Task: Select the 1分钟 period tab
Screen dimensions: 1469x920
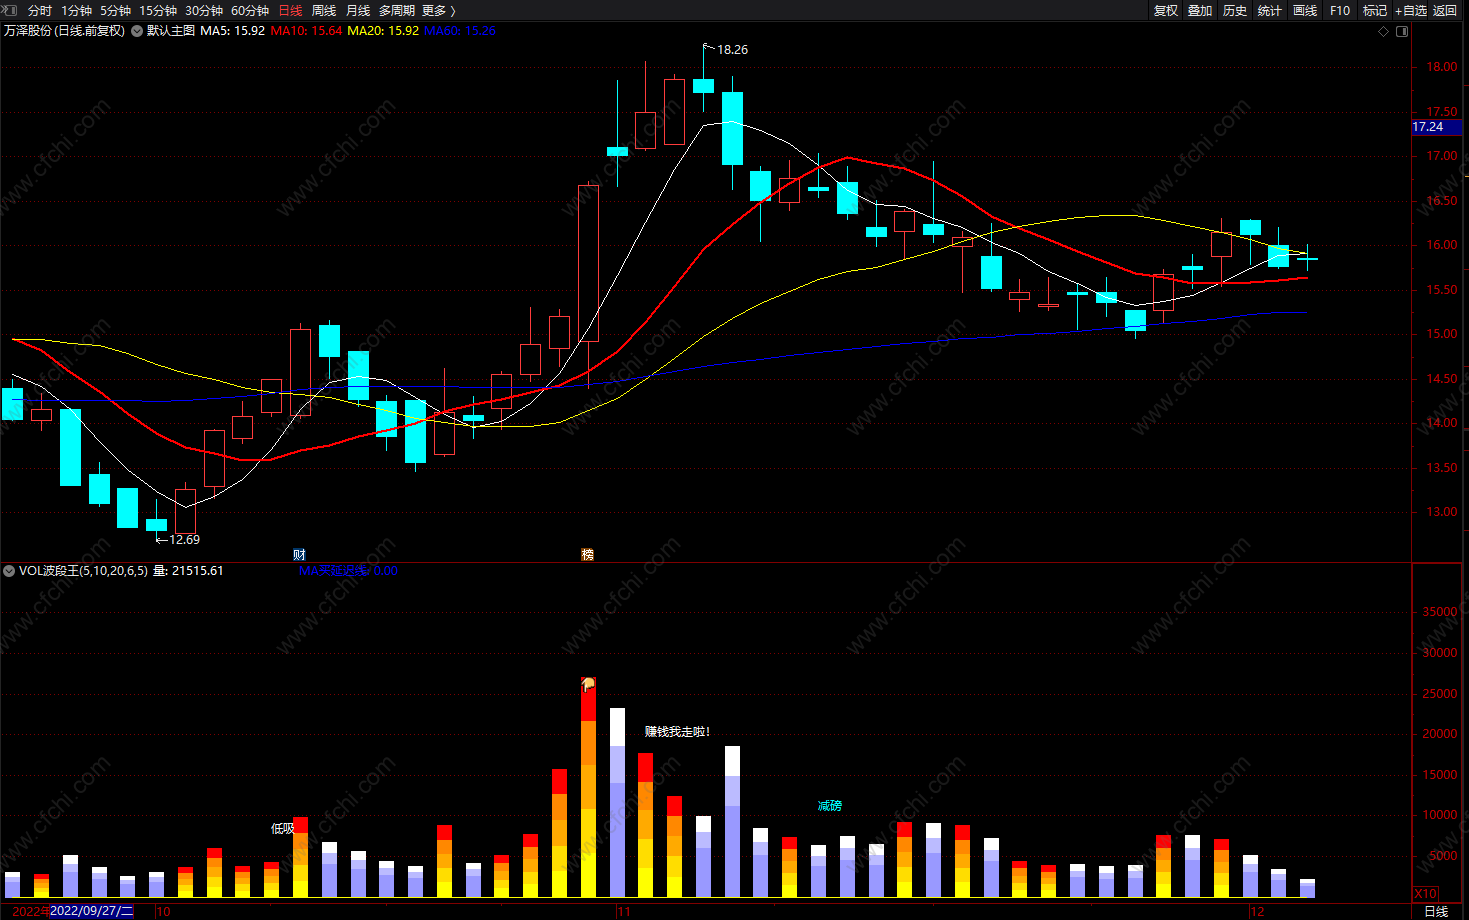Action: (x=77, y=10)
